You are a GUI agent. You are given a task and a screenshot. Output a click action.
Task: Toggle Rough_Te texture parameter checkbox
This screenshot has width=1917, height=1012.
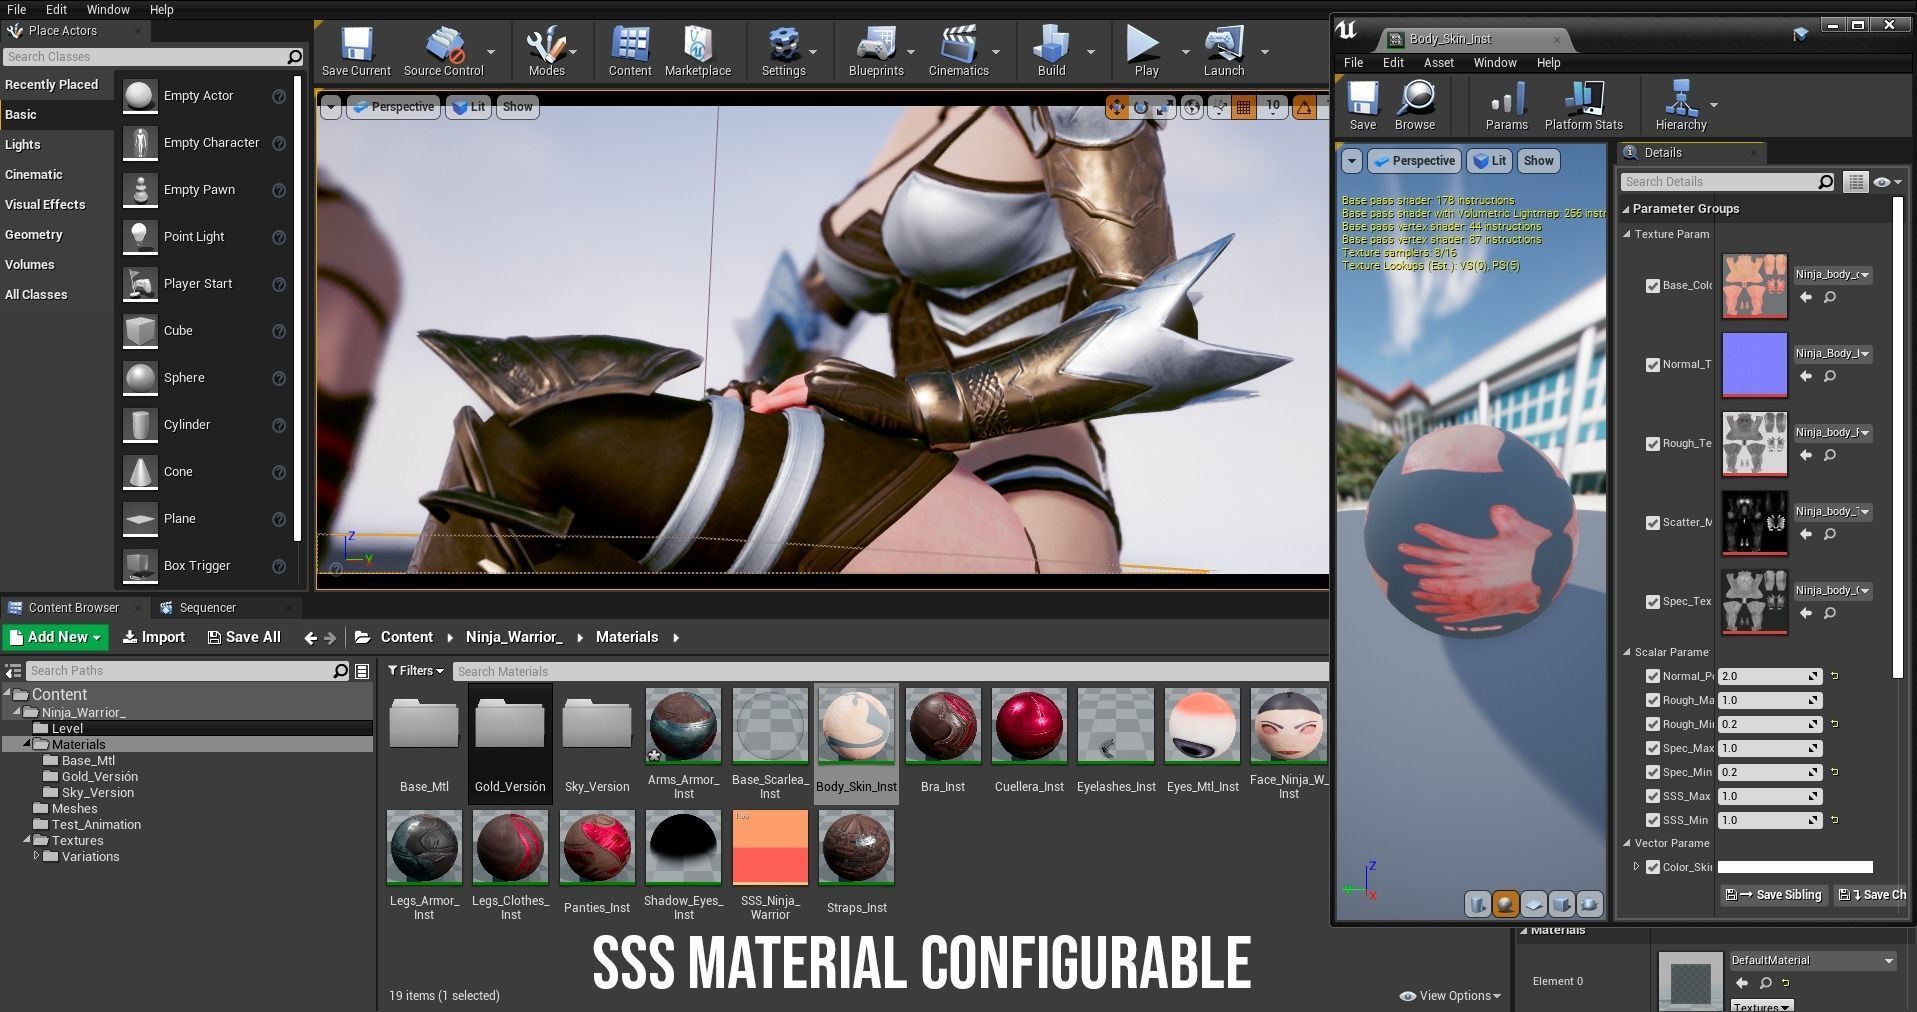(x=1653, y=444)
